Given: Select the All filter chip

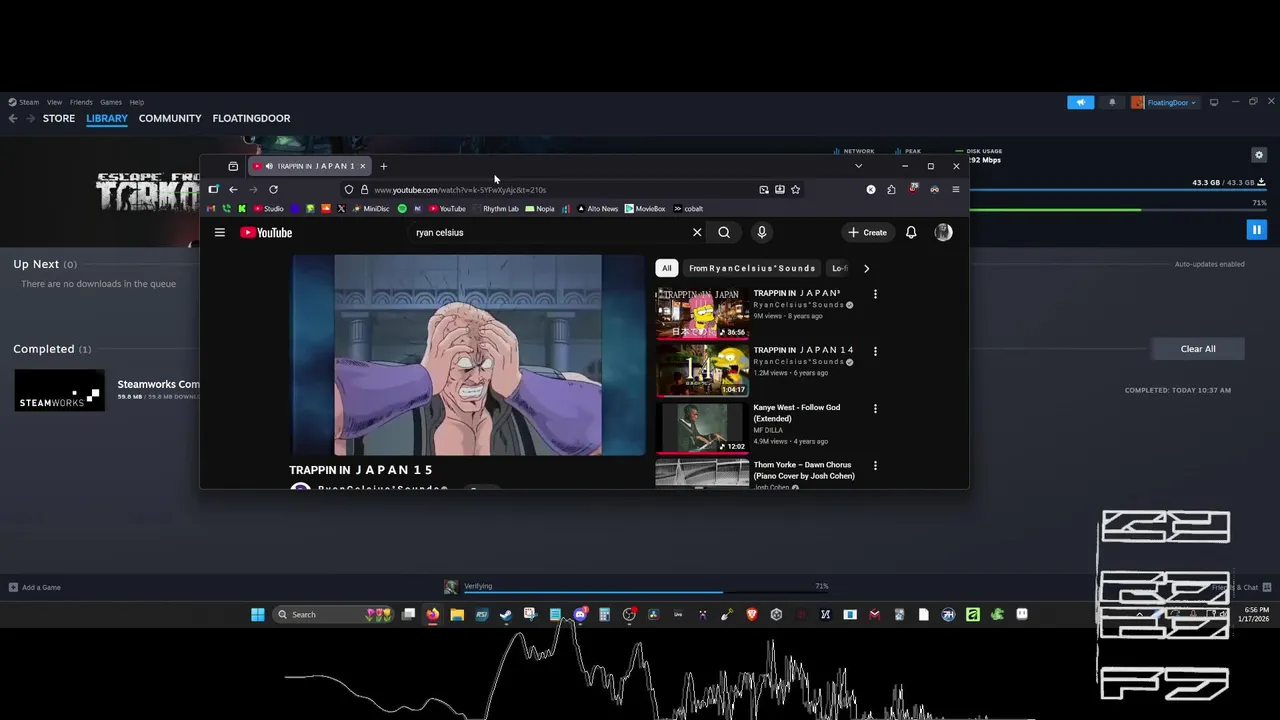Looking at the screenshot, I should click(x=666, y=268).
